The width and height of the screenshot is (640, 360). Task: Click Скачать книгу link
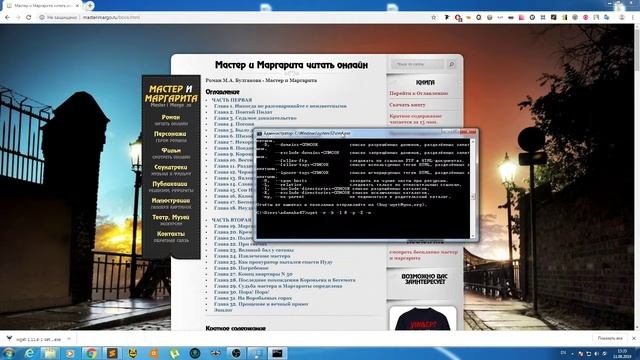pos(407,105)
